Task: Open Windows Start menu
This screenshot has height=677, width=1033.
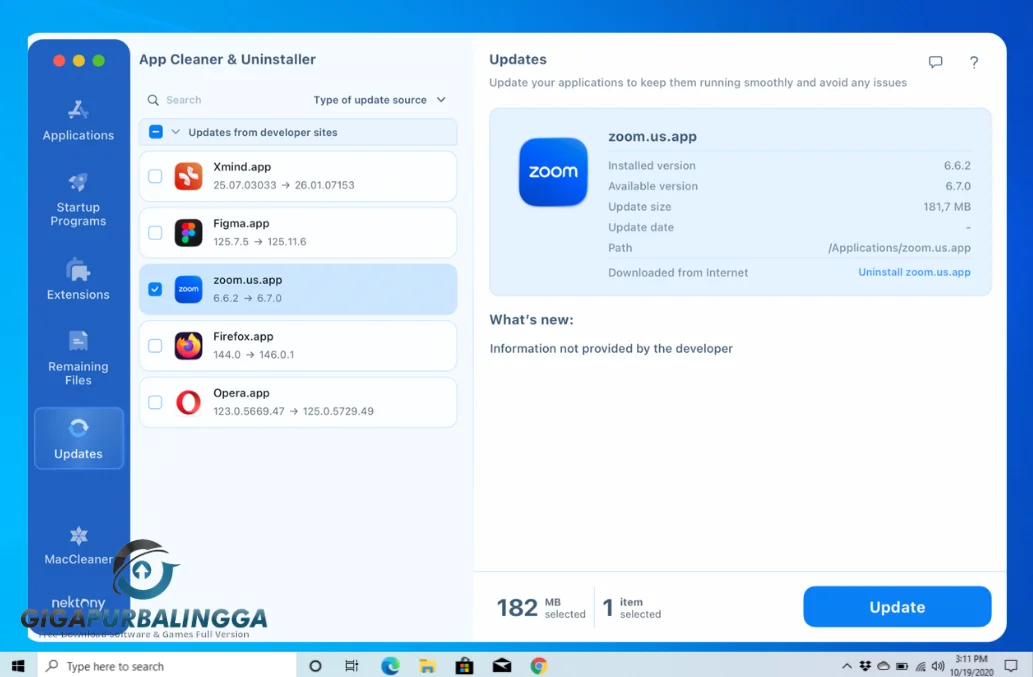Action: [18, 666]
